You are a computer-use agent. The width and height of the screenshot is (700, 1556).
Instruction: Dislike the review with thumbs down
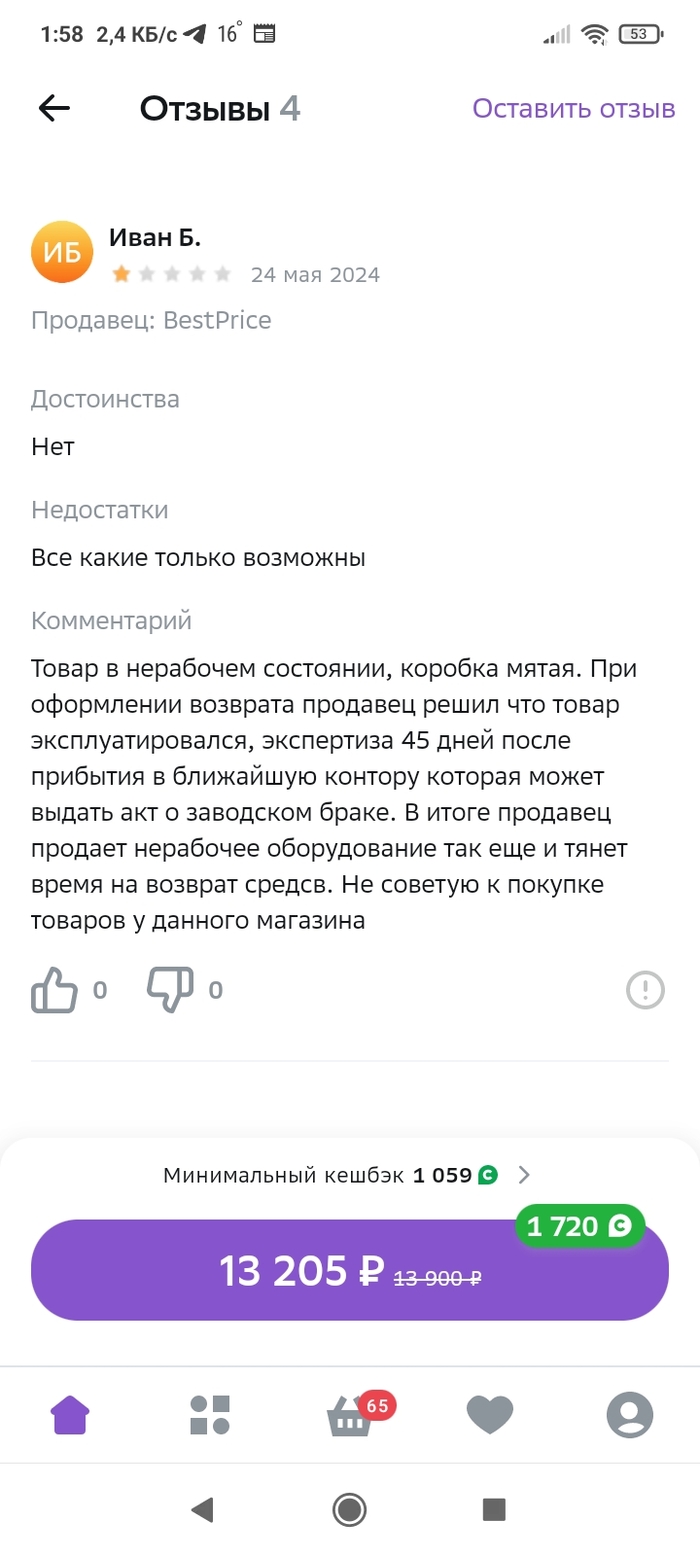[170, 990]
